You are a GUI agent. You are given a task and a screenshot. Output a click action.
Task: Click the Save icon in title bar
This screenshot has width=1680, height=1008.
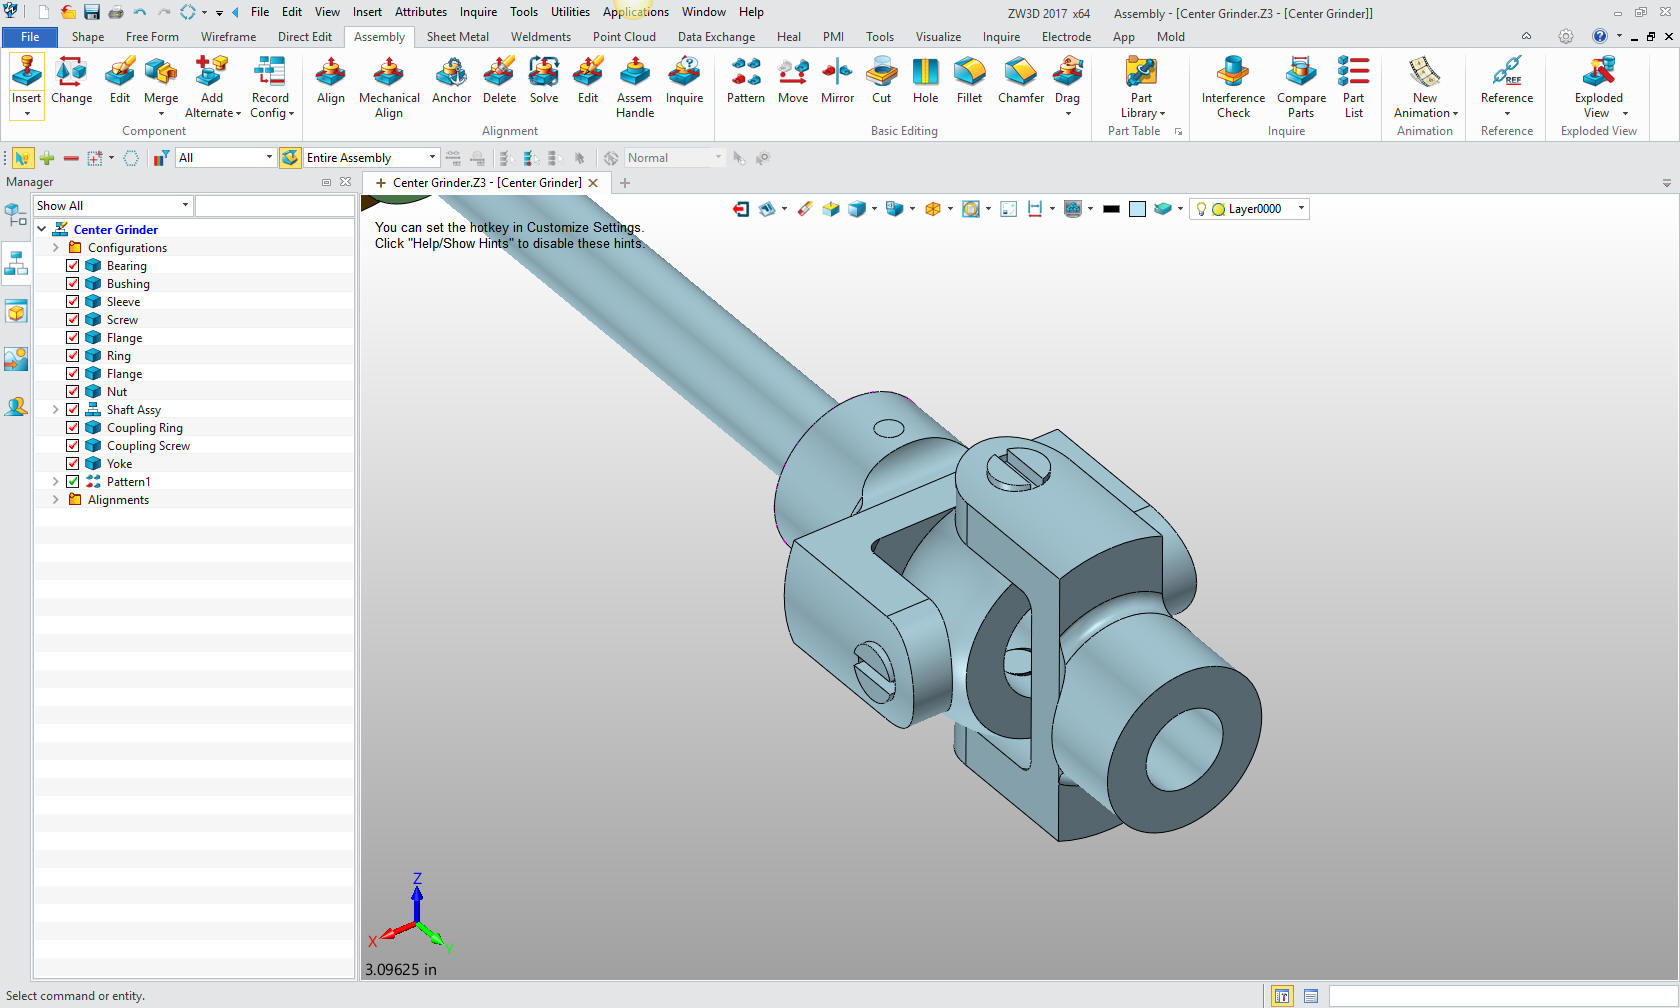tap(92, 12)
